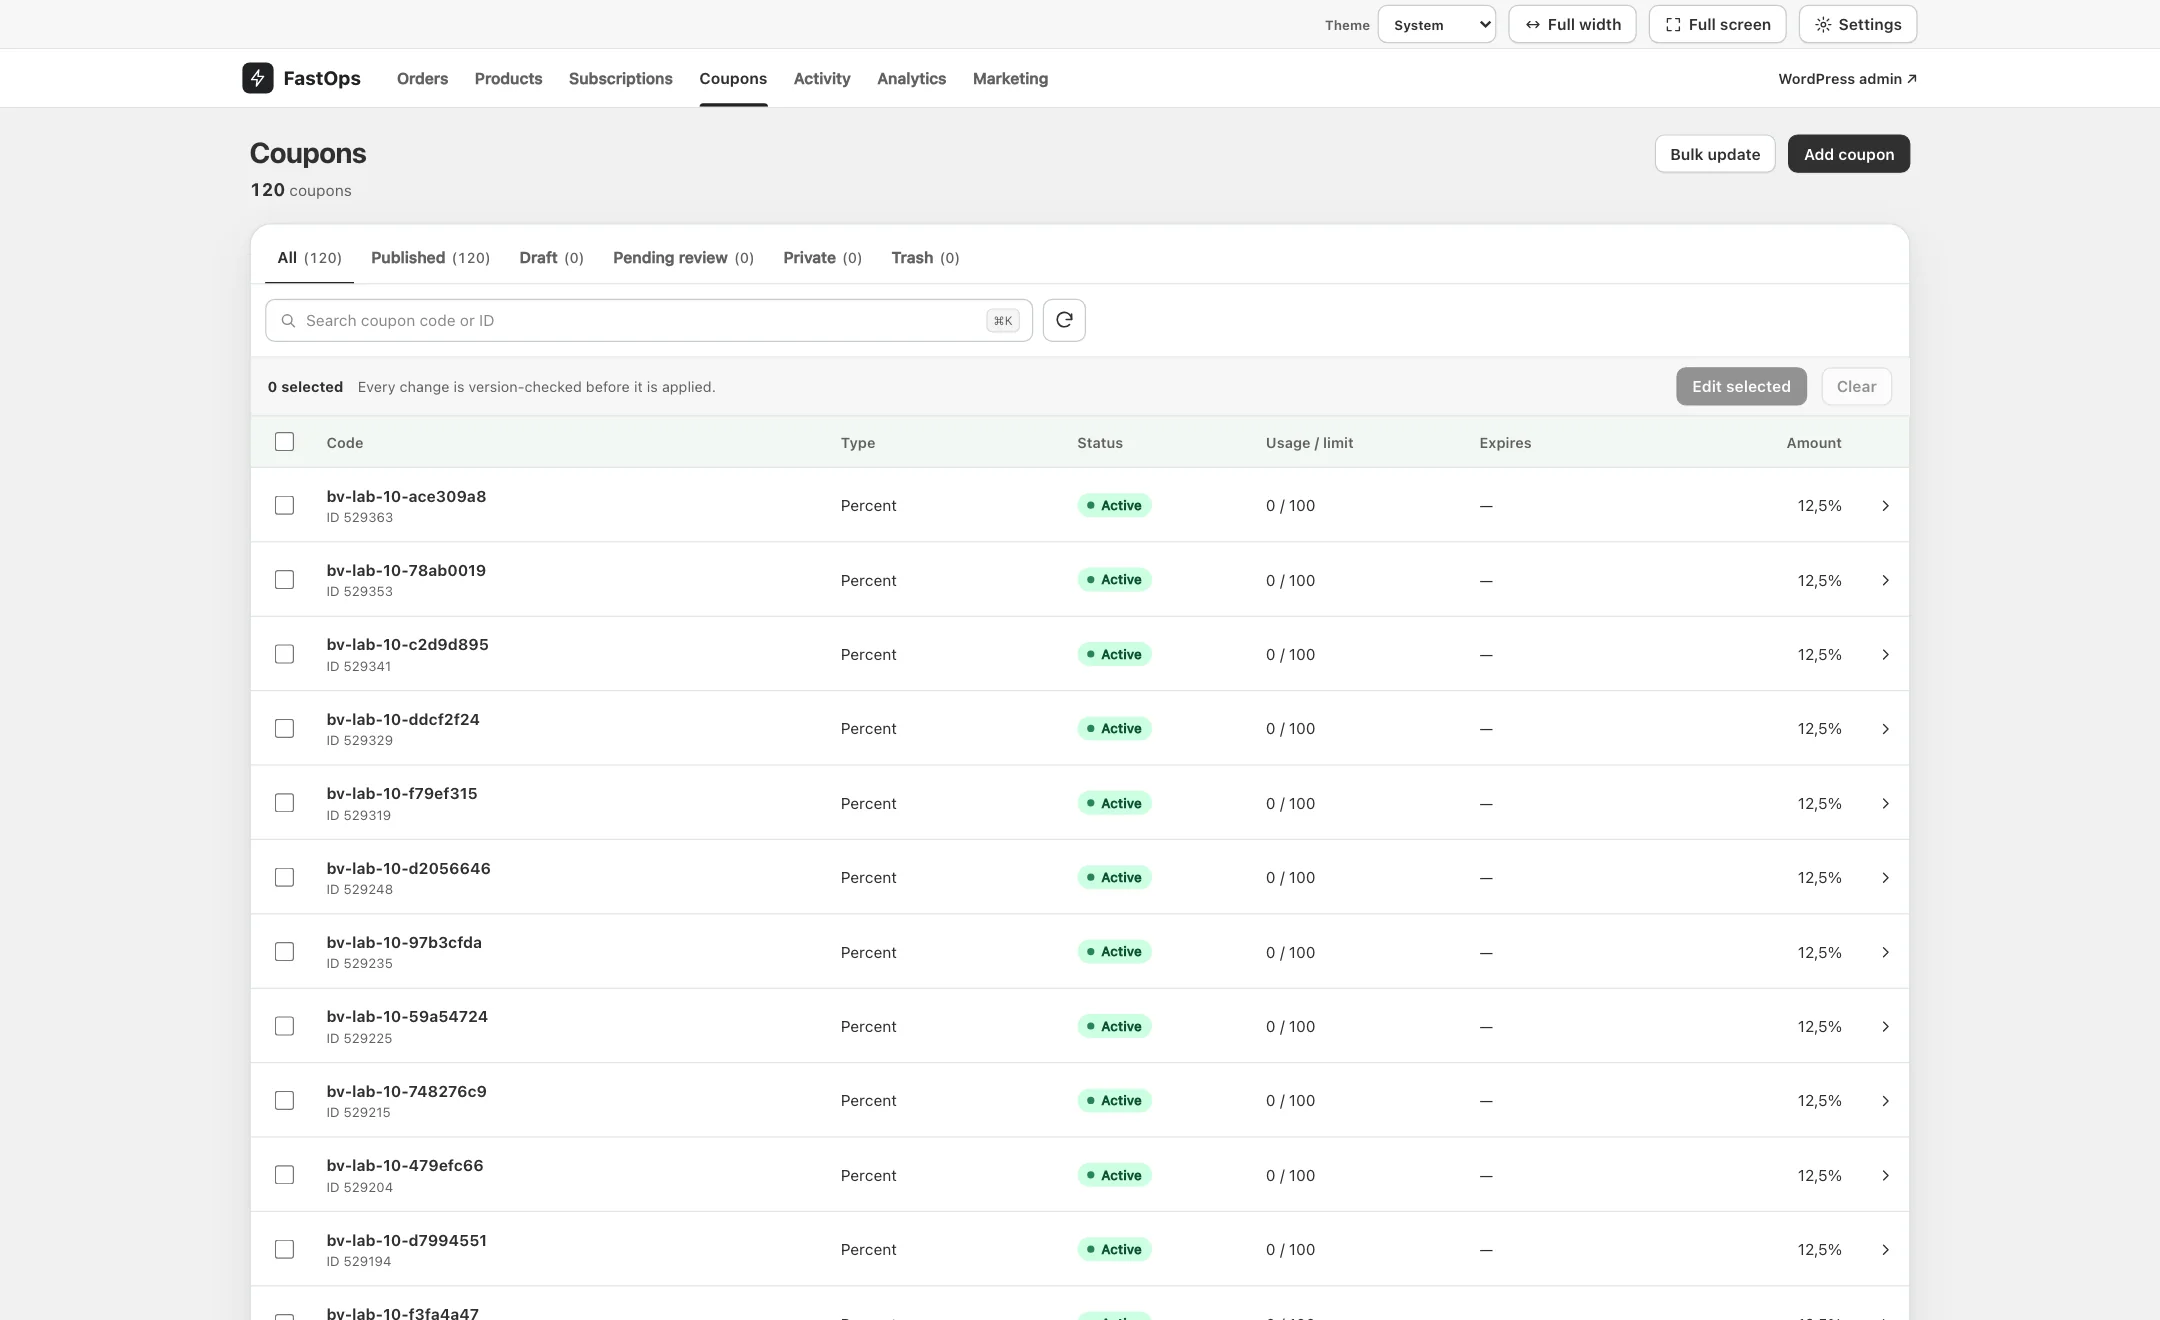
Task: Click the Add coupon button
Action: [x=1848, y=154]
